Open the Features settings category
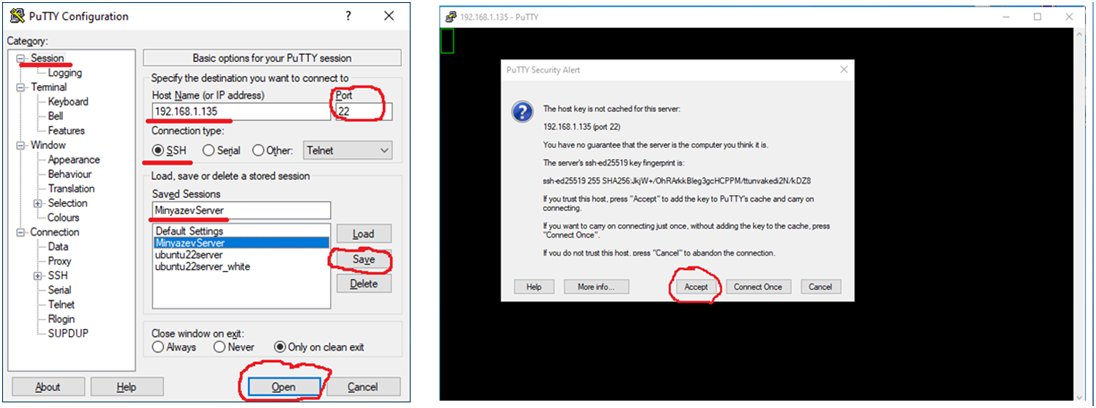Image resolution: width=1096 pixels, height=408 pixels. tap(66, 131)
